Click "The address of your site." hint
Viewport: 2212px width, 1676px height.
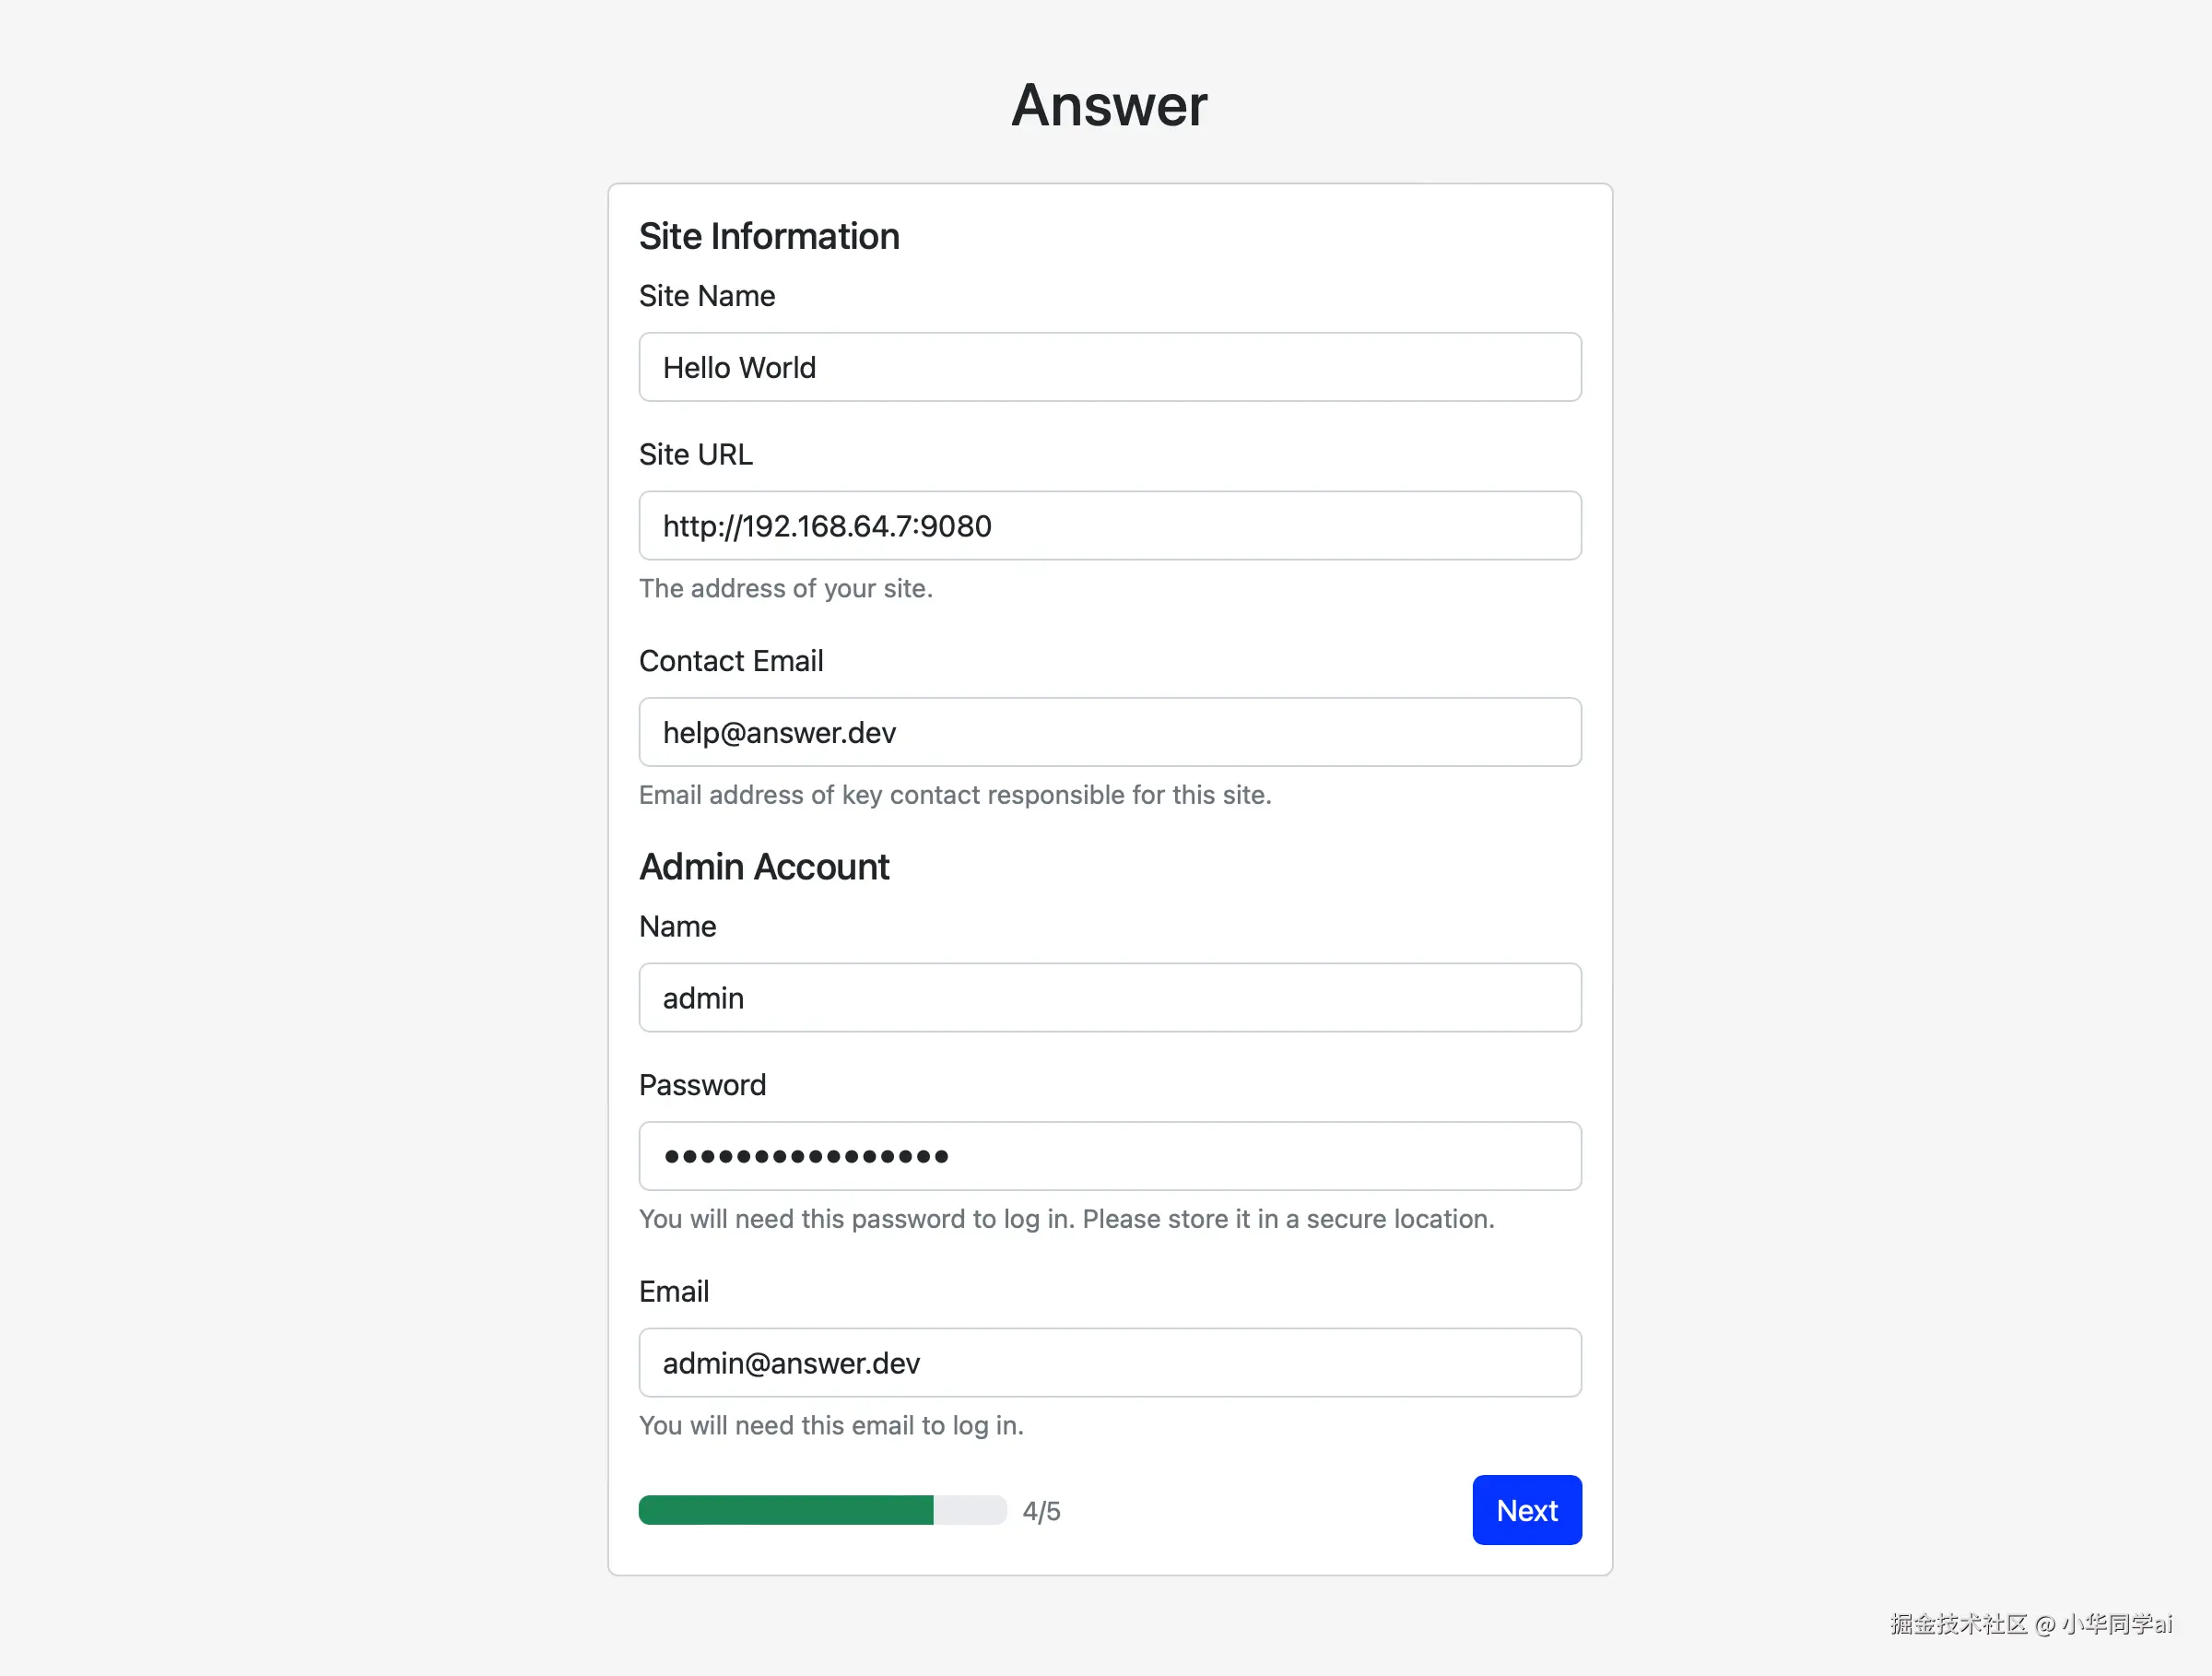[x=785, y=588]
